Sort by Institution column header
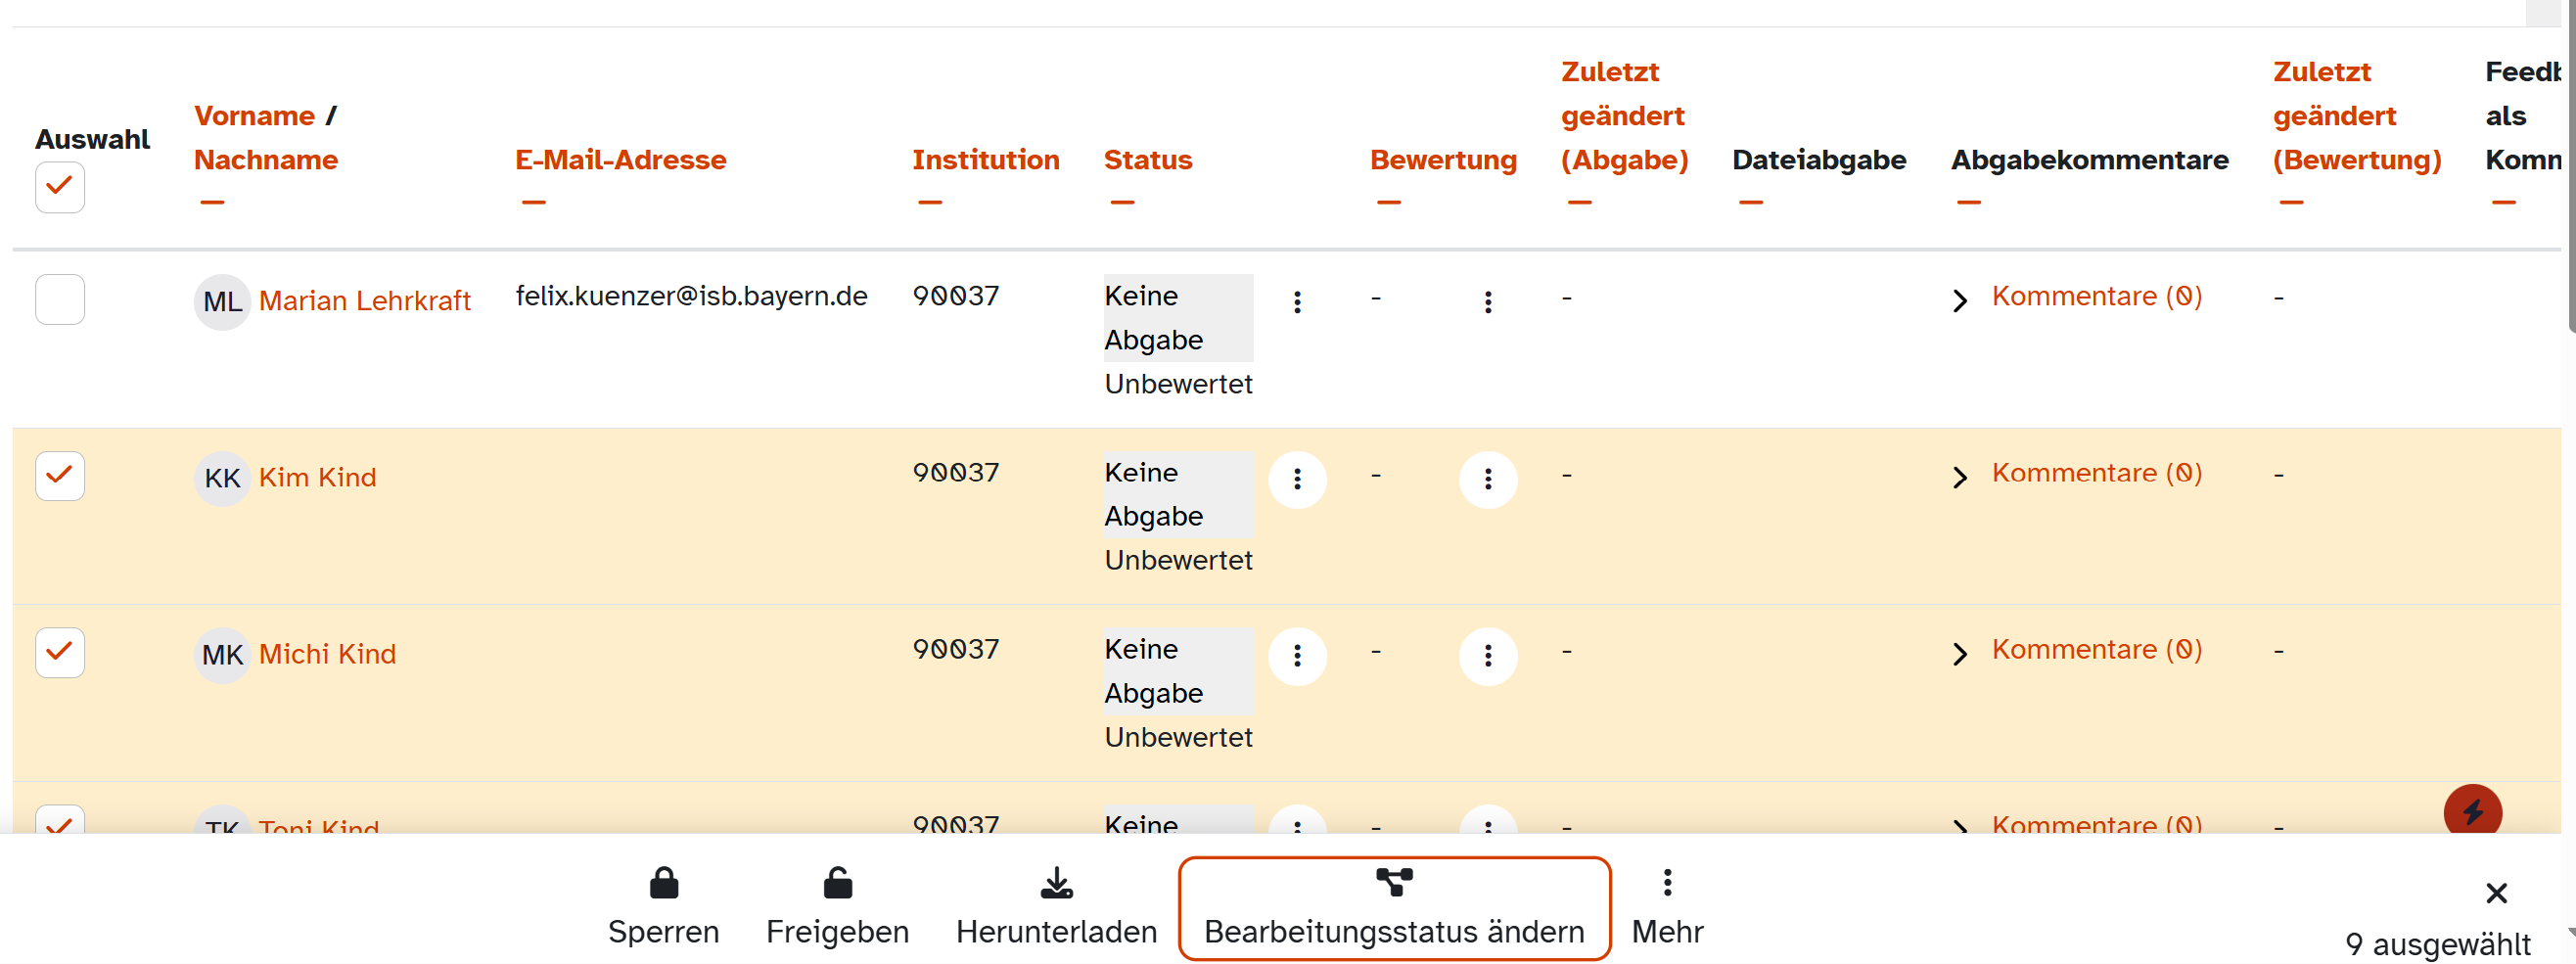Image resolution: width=2576 pixels, height=964 pixels. pyautogui.click(x=985, y=159)
